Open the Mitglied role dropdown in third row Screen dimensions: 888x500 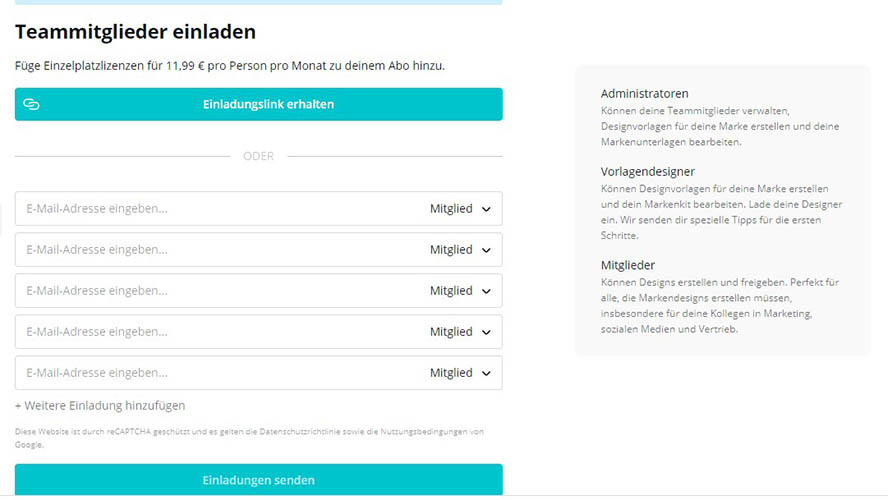[460, 290]
